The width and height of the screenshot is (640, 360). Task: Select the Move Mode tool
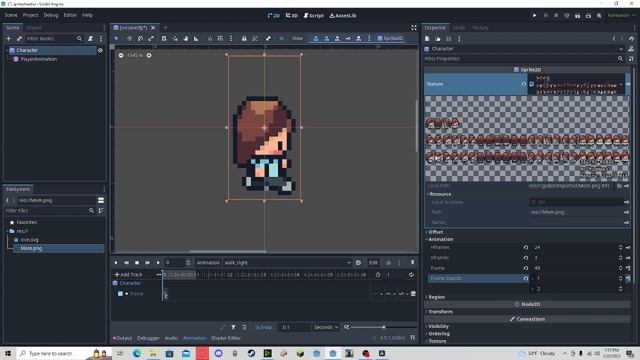[x=129, y=38]
